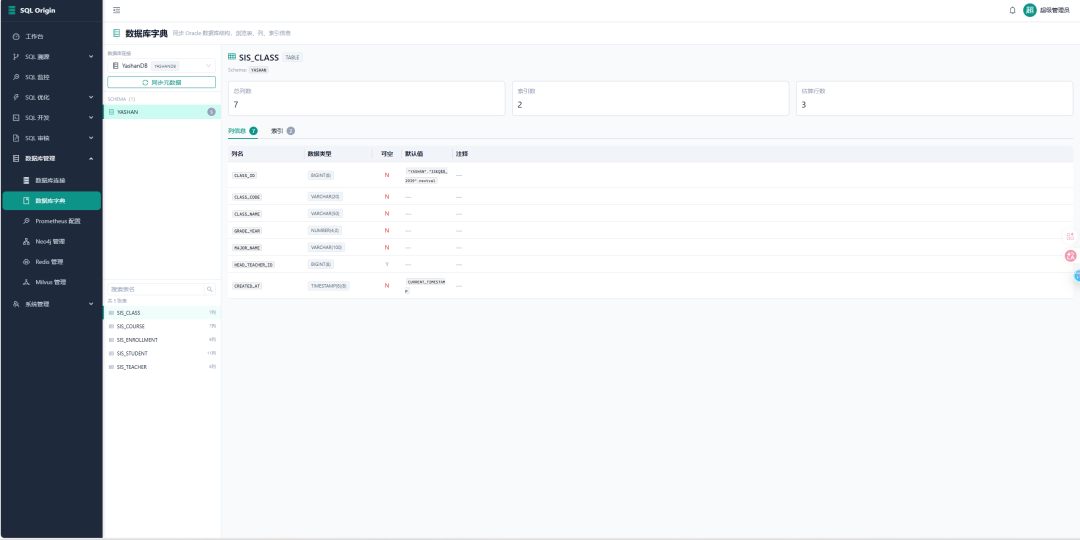Click the table icon beside SIS_COURSE
This screenshot has height=540, width=1080.
tap(112, 326)
